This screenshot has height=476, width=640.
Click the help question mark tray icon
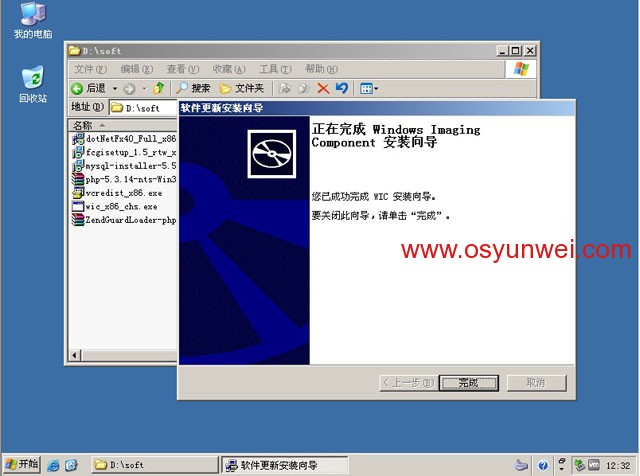click(542, 465)
